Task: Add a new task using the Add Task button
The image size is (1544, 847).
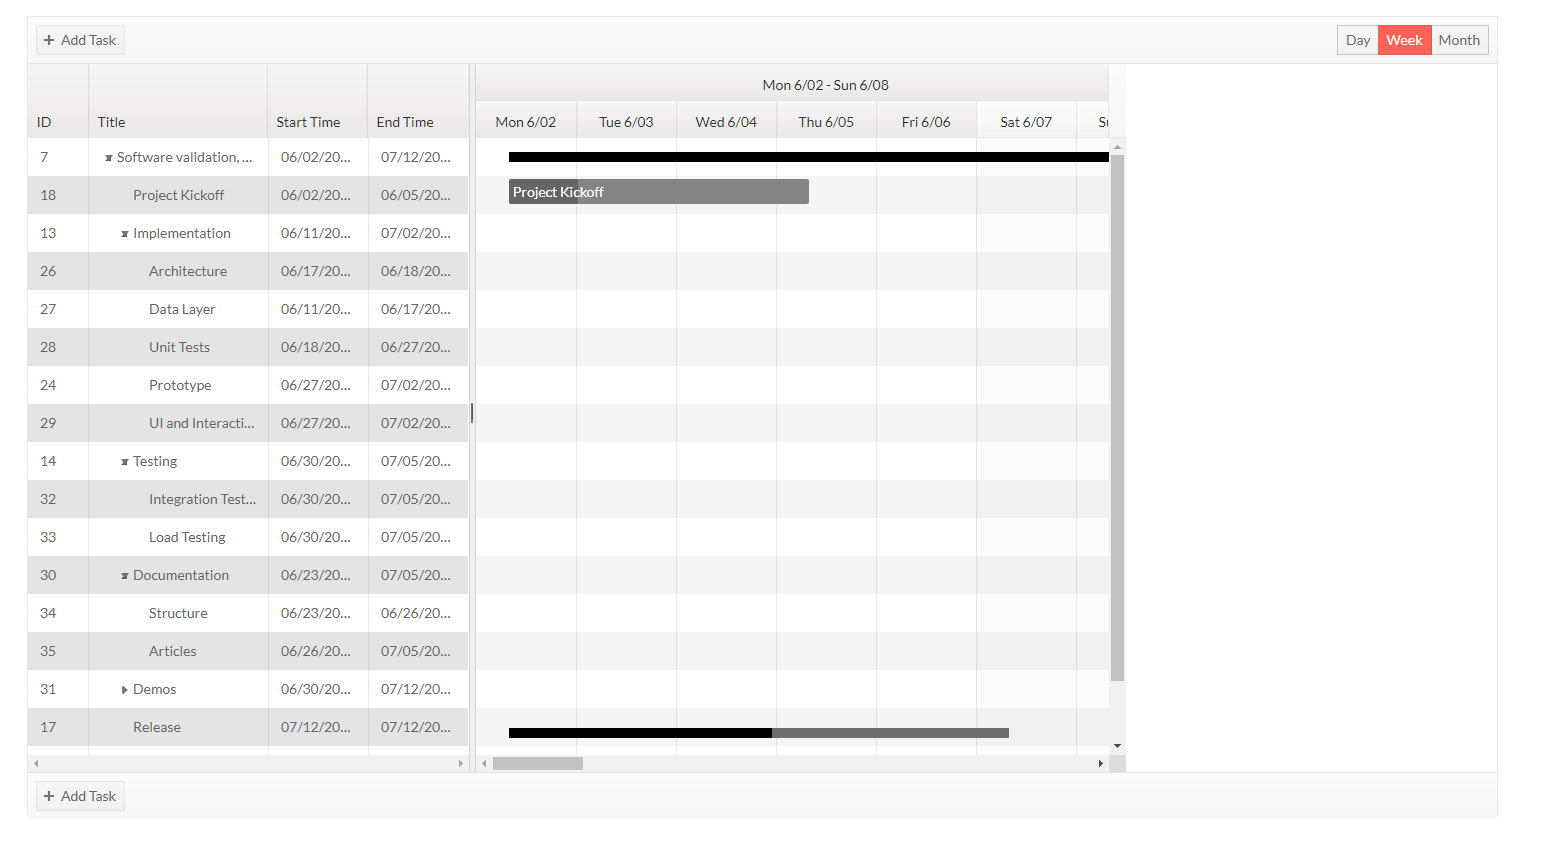Action: [x=79, y=40]
